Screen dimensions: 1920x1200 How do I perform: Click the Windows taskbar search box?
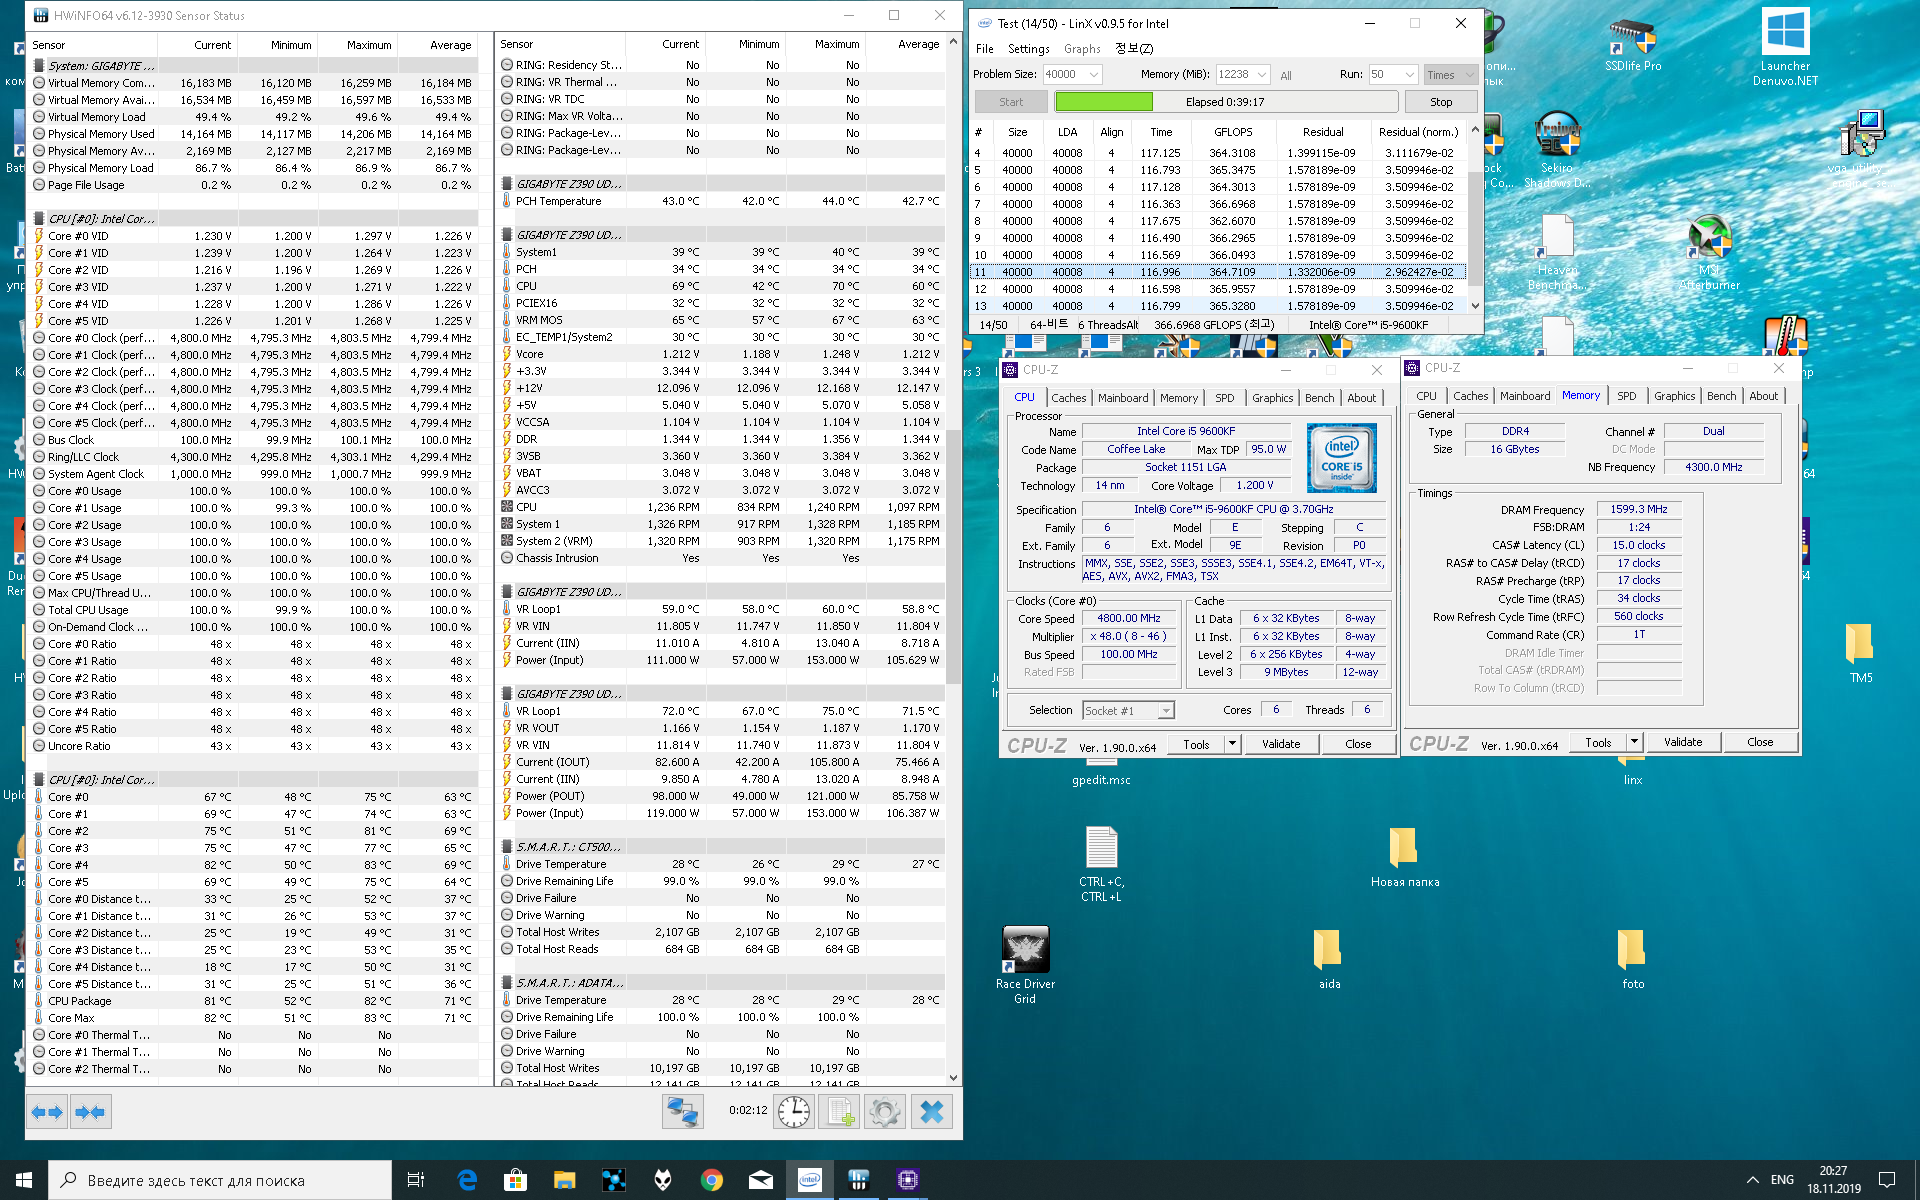pos(220,1180)
